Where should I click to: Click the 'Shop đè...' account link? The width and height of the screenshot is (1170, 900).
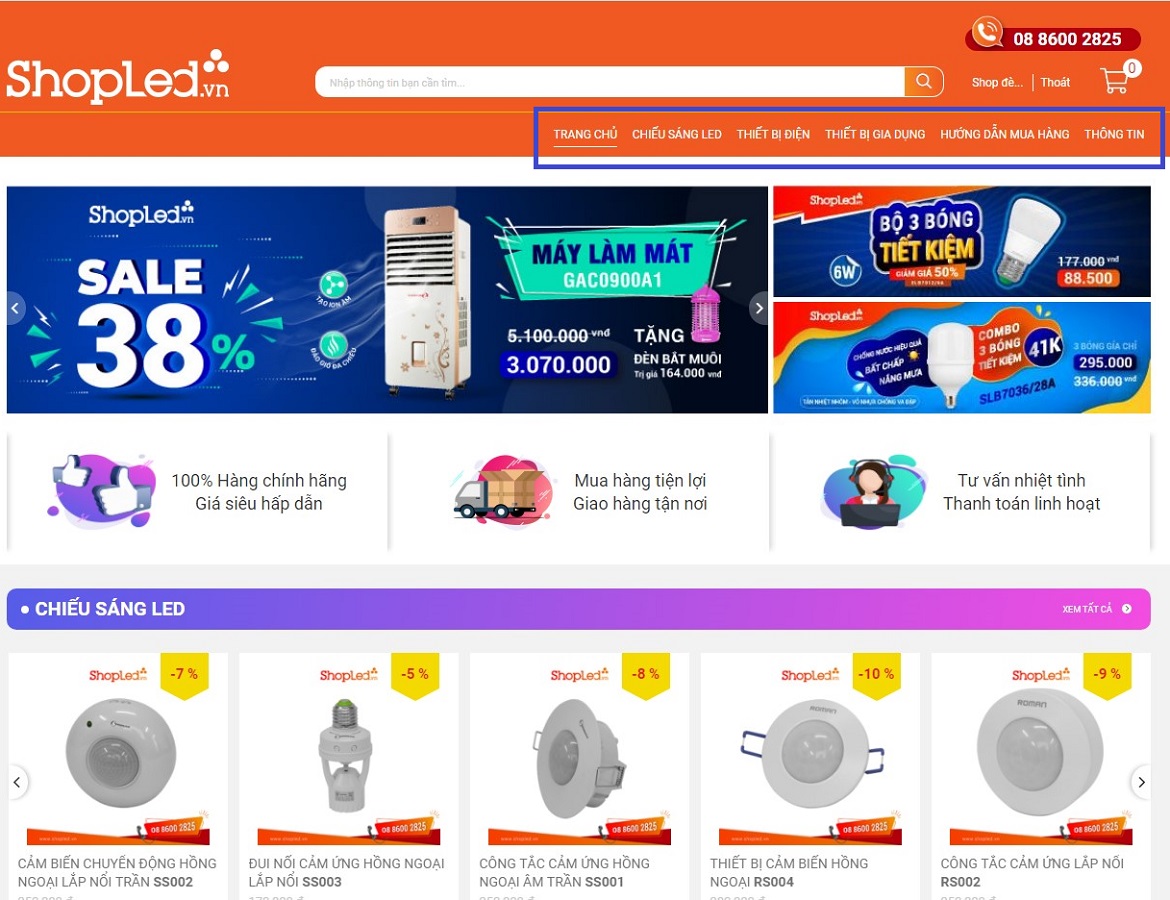point(997,82)
